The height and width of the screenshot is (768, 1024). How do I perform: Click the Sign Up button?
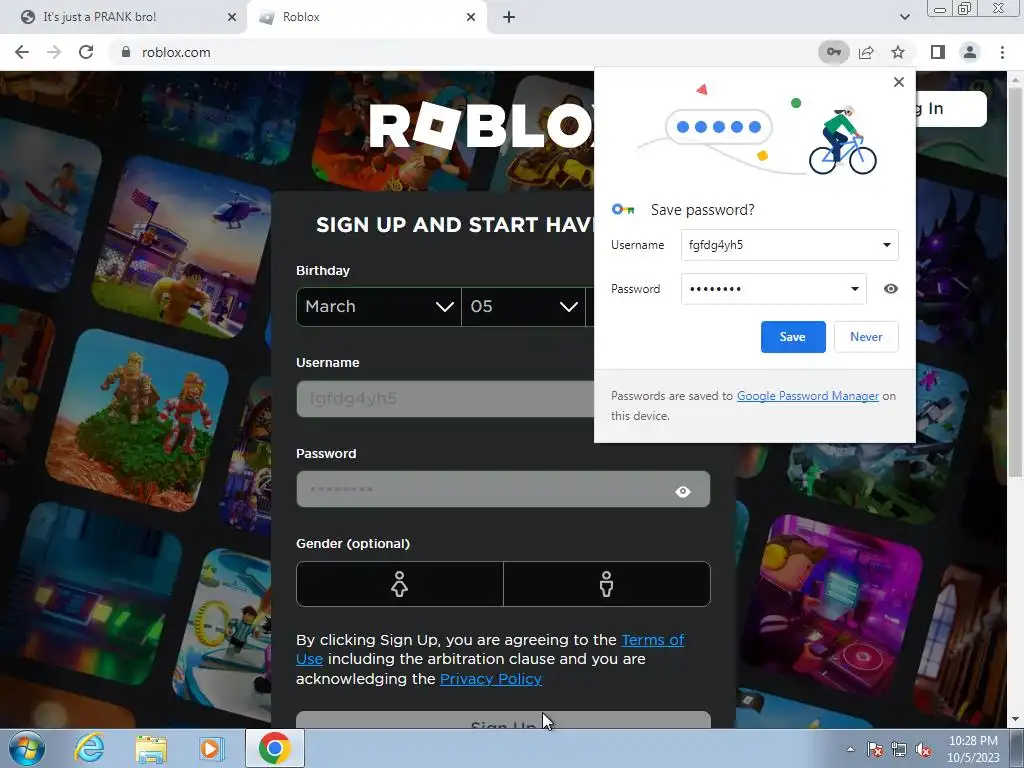(503, 720)
